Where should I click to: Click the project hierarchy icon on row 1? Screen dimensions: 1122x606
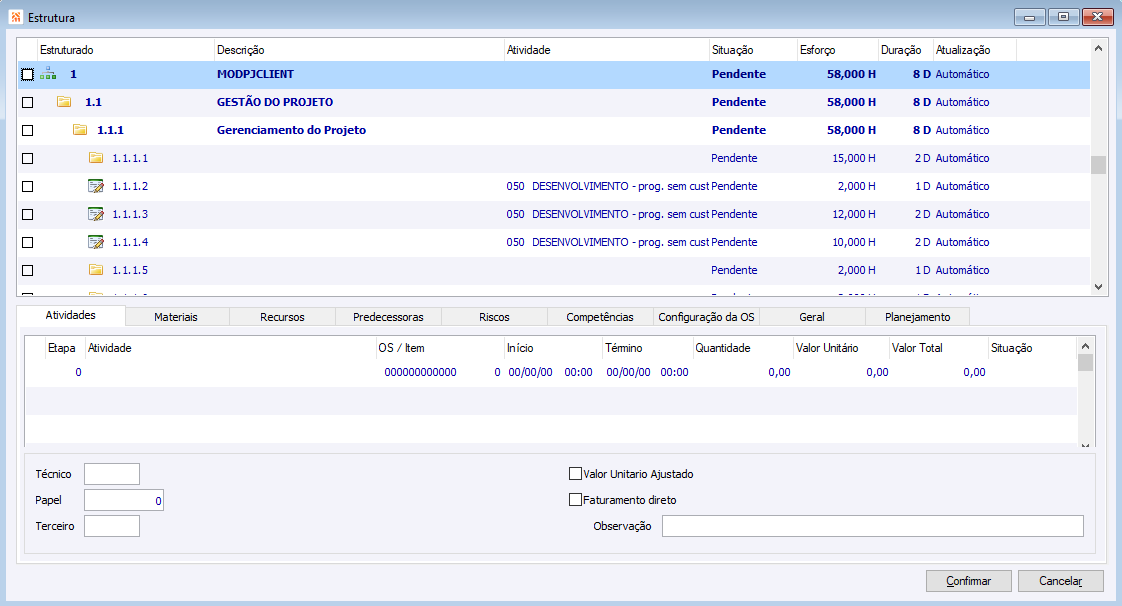click(48, 74)
